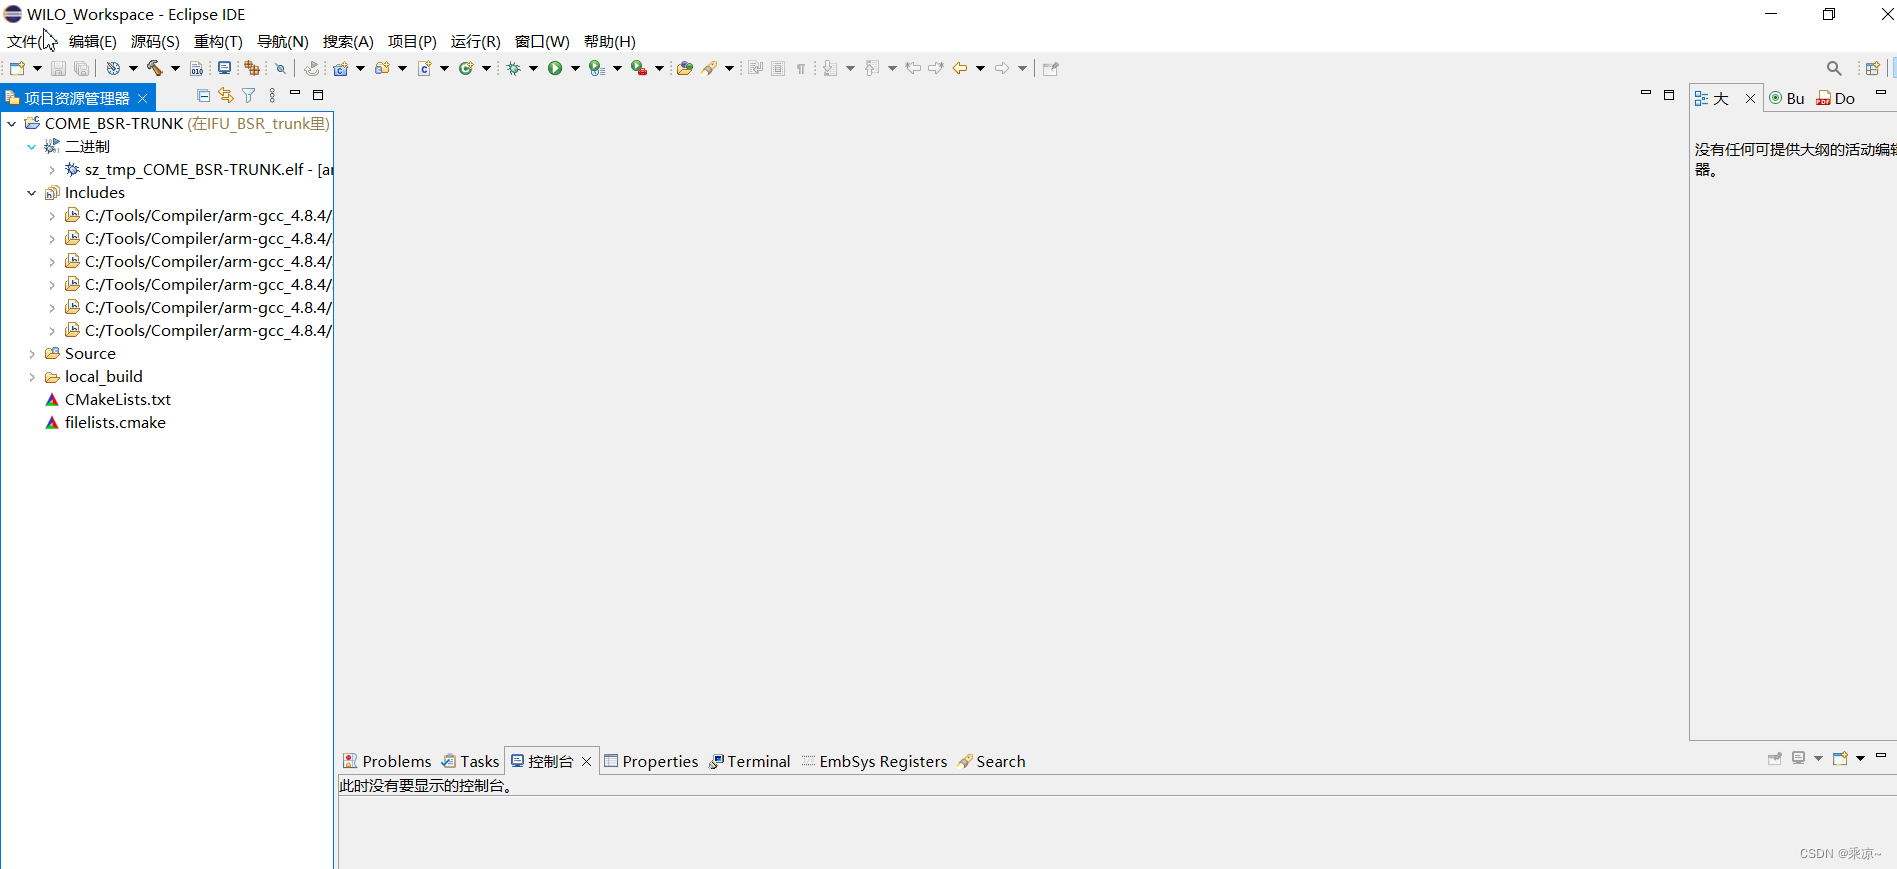Image resolution: width=1897 pixels, height=869 pixels.
Task: Switch to the Do PDF documents tab
Action: [x=1836, y=98]
